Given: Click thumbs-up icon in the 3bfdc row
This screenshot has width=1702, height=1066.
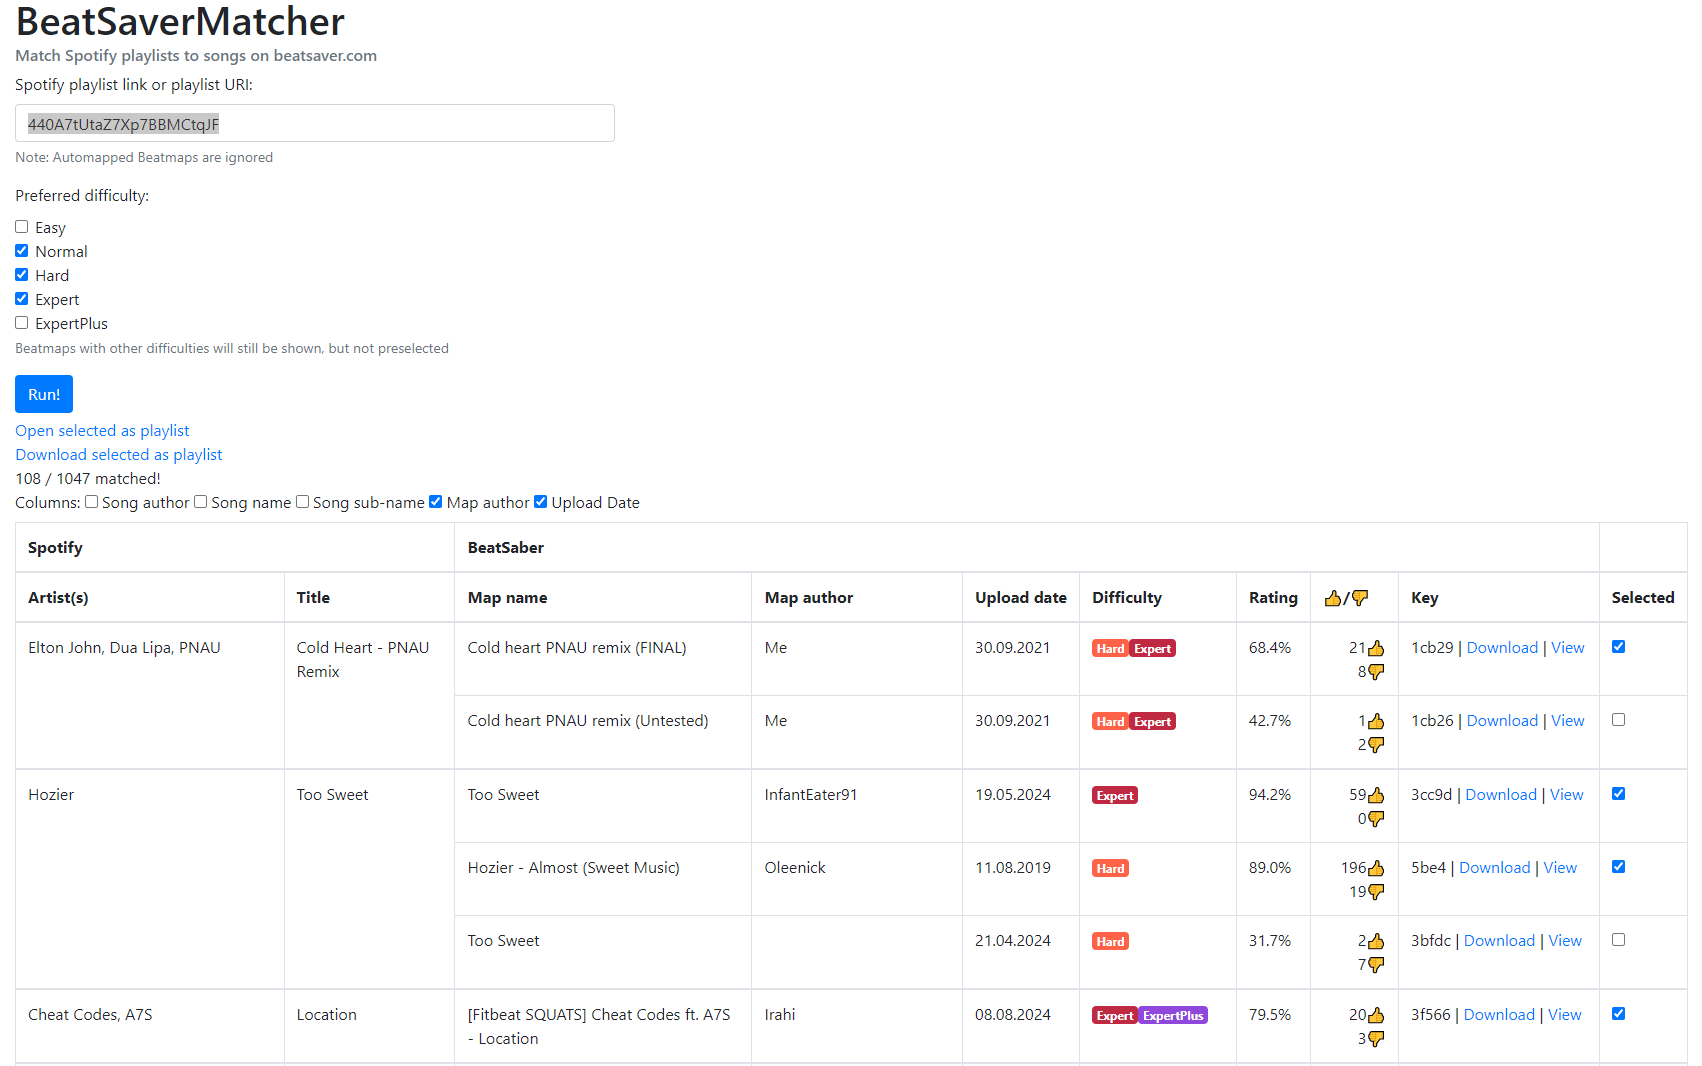Looking at the screenshot, I should (x=1376, y=941).
